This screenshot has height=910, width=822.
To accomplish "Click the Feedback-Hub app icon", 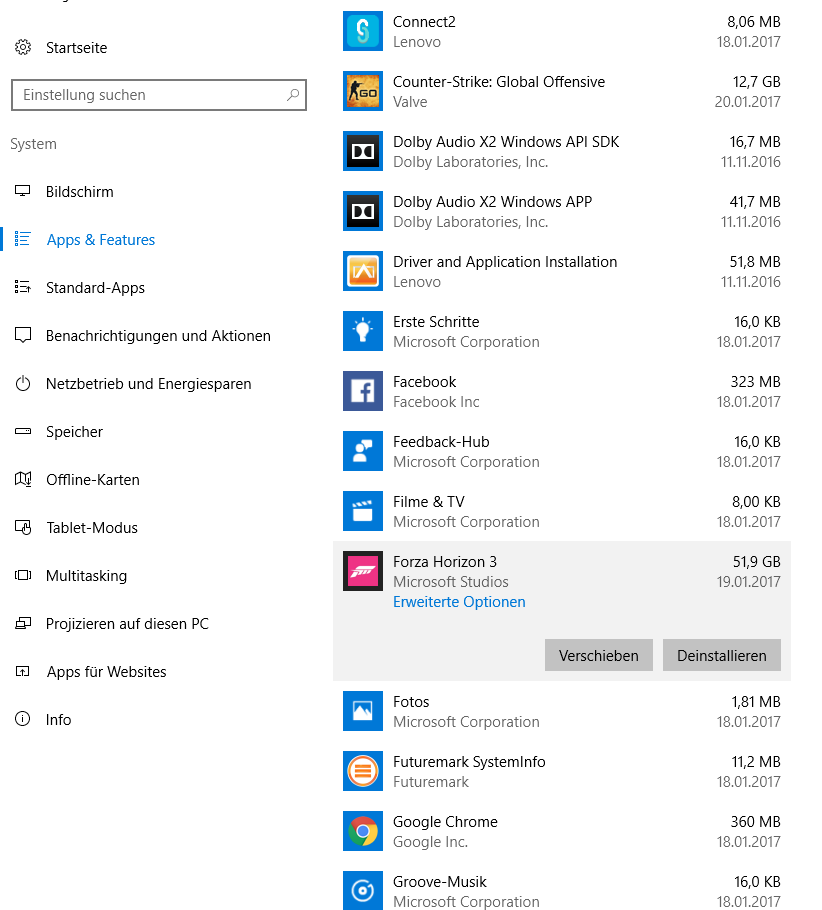I will pos(363,451).
